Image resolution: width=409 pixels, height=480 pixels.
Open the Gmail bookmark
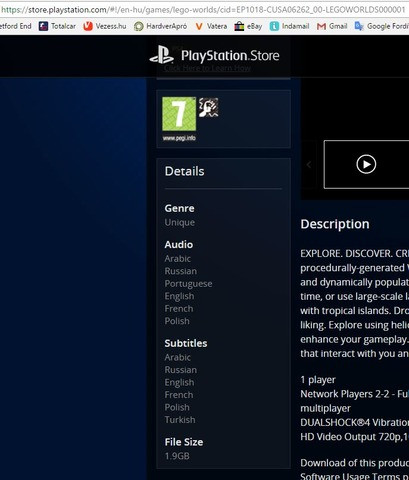[x=332, y=26]
